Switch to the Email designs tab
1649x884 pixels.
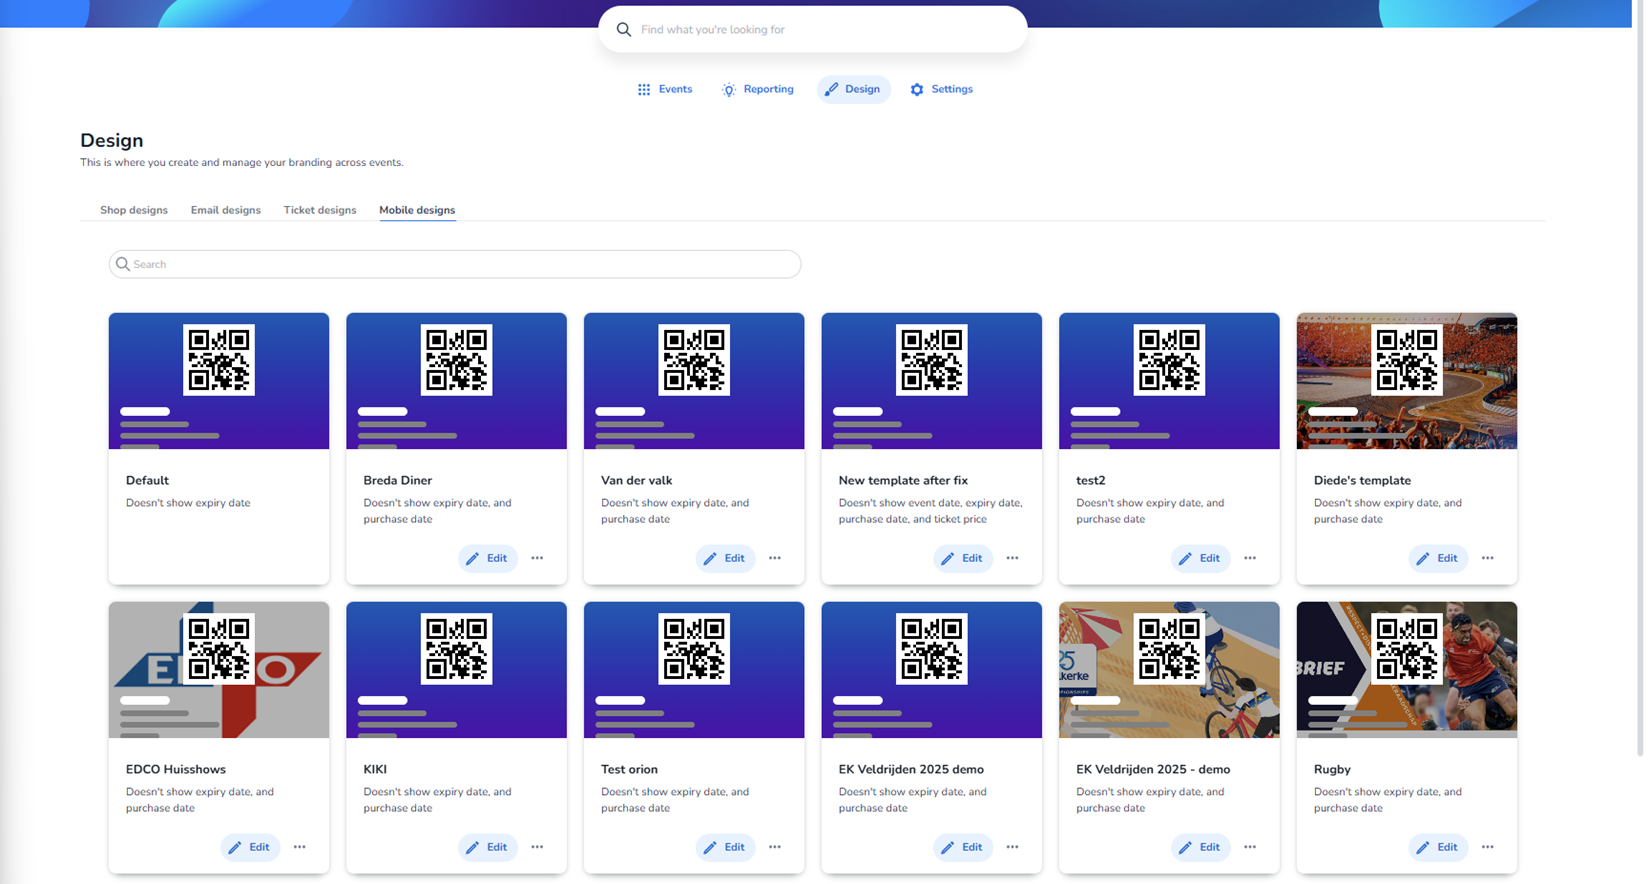pyautogui.click(x=226, y=210)
